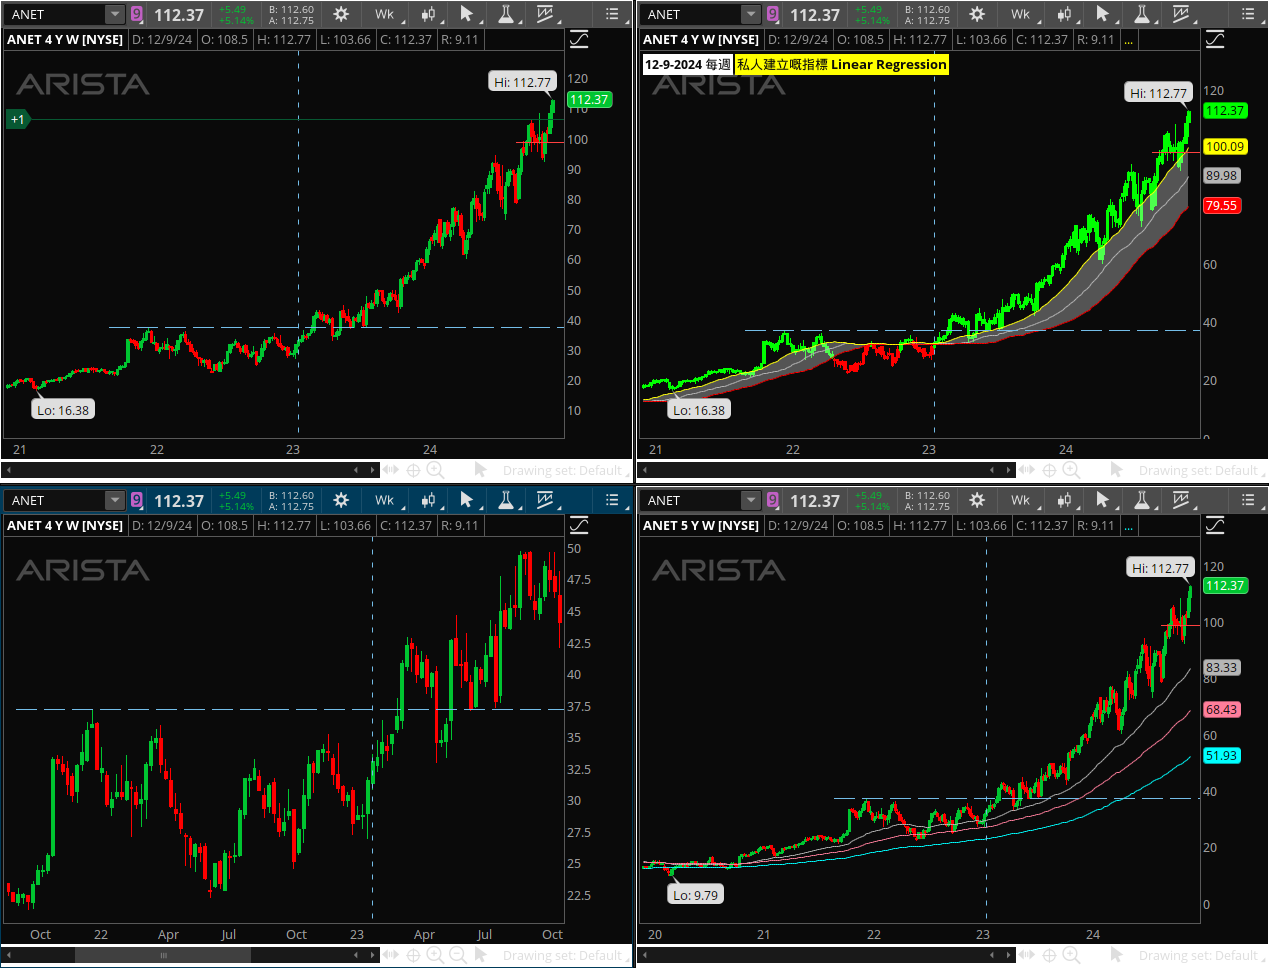
Task: Click red 79.55 price label
Action: [x=1221, y=205]
